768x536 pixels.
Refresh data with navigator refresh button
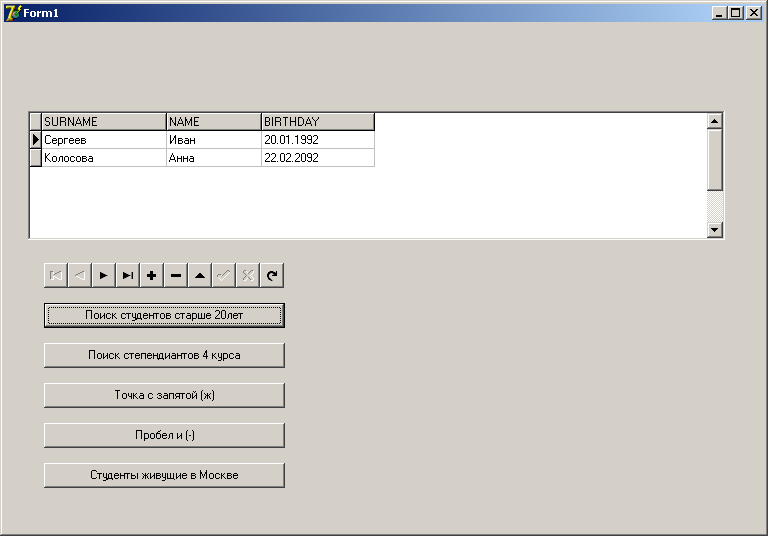[x=272, y=275]
